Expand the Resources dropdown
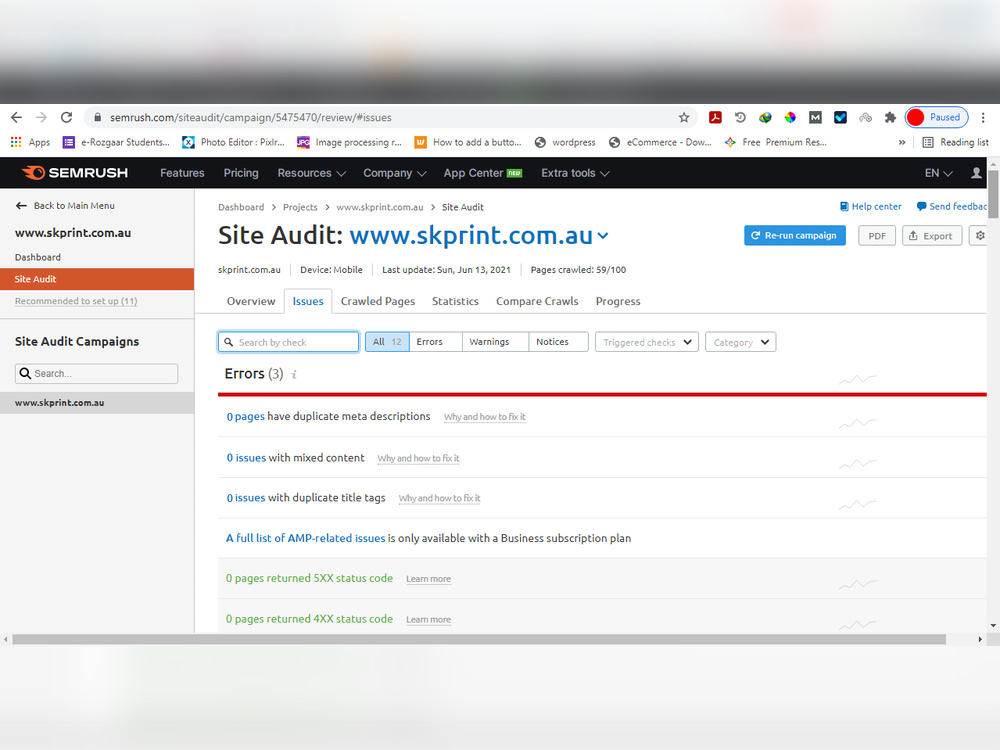Image resolution: width=1000 pixels, height=750 pixels. (311, 173)
